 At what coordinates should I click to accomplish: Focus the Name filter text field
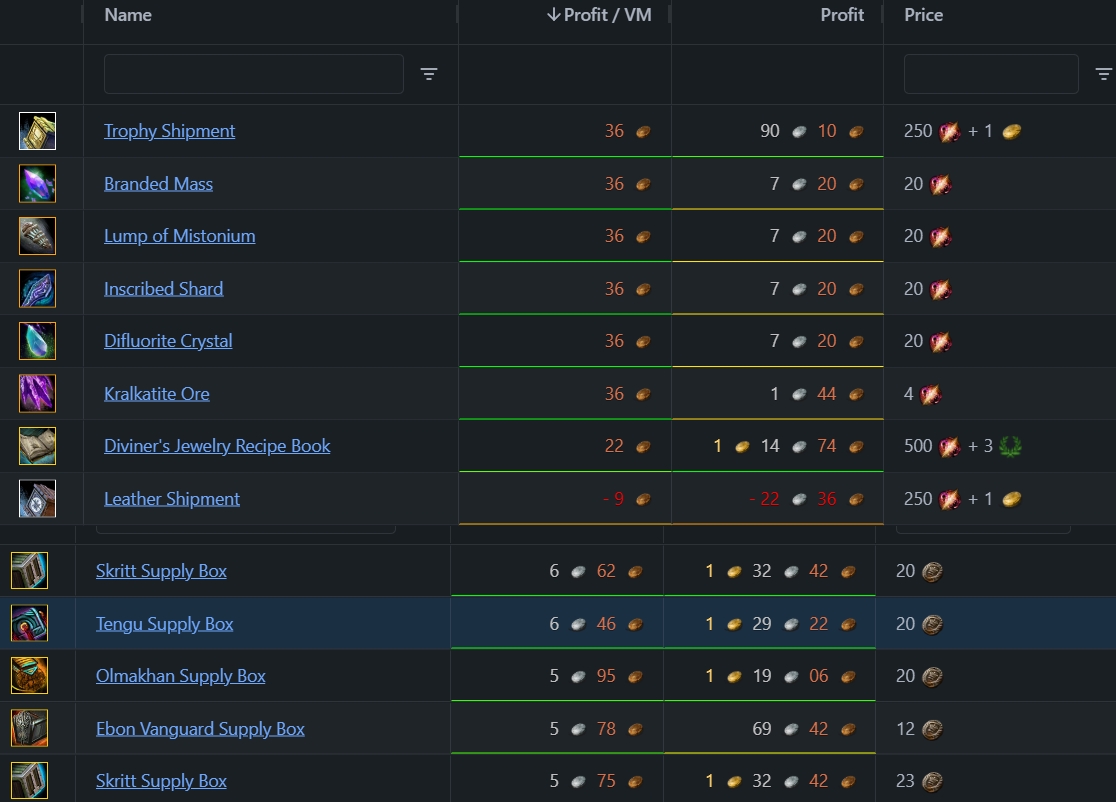(x=254, y=74)
